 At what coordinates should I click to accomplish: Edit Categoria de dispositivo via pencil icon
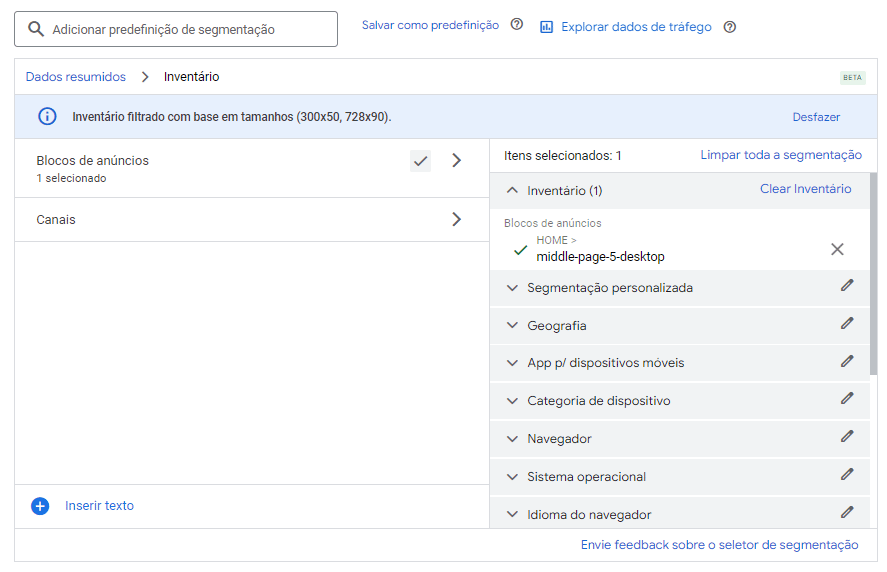click(x=847, y=398)
